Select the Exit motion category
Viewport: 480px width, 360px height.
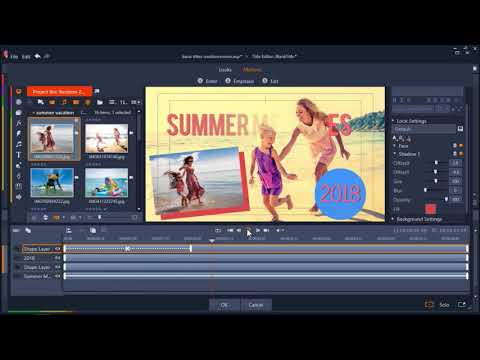(270, 81)
